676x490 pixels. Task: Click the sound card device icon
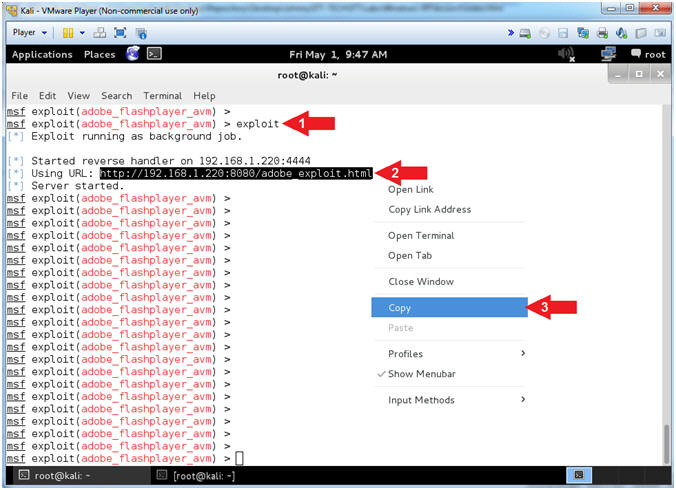(621, 33)
